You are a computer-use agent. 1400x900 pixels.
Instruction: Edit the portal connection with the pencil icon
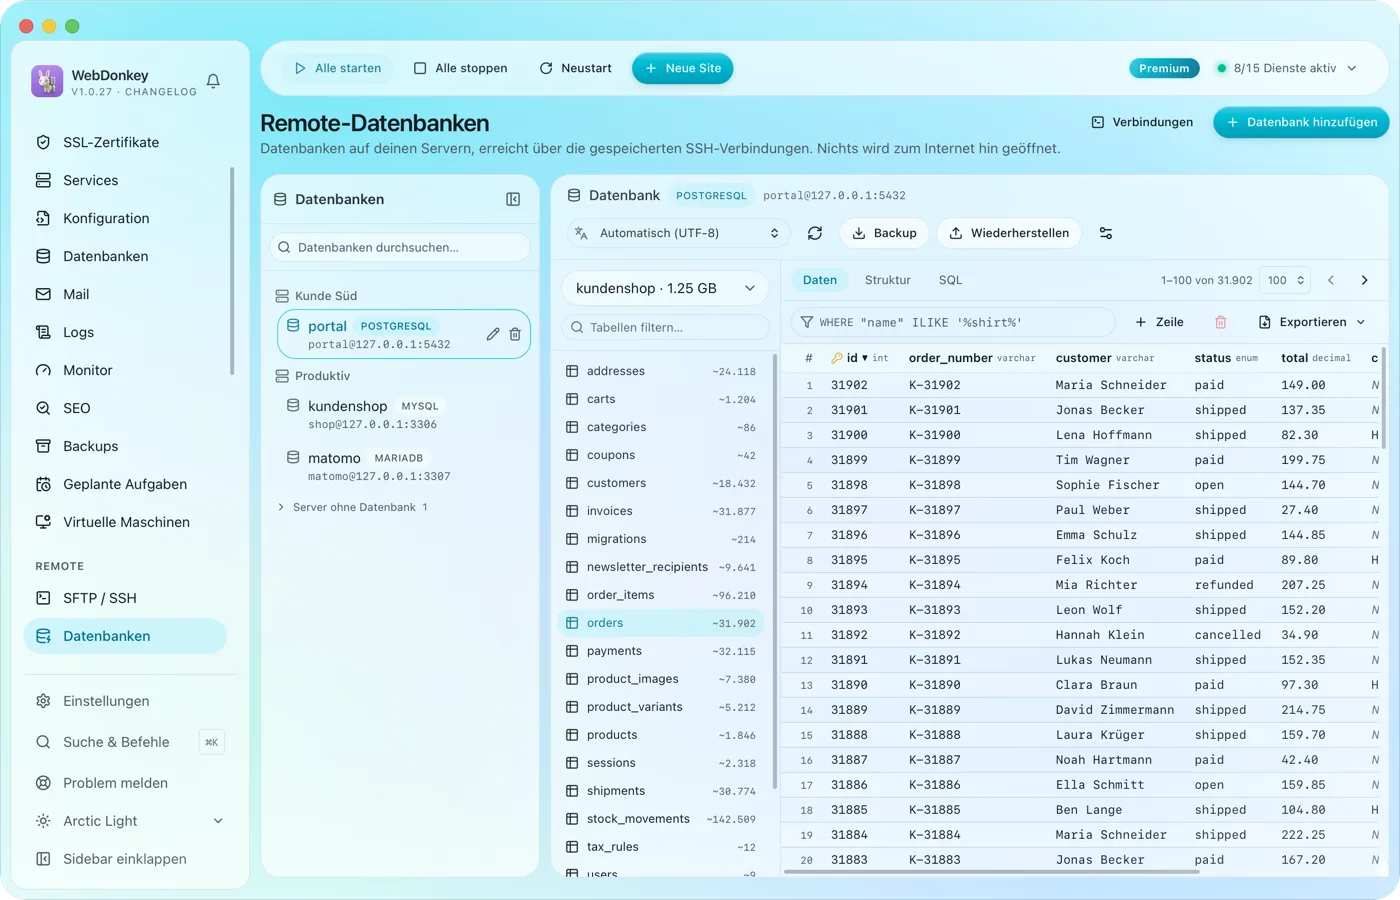(x=493, y=334)
